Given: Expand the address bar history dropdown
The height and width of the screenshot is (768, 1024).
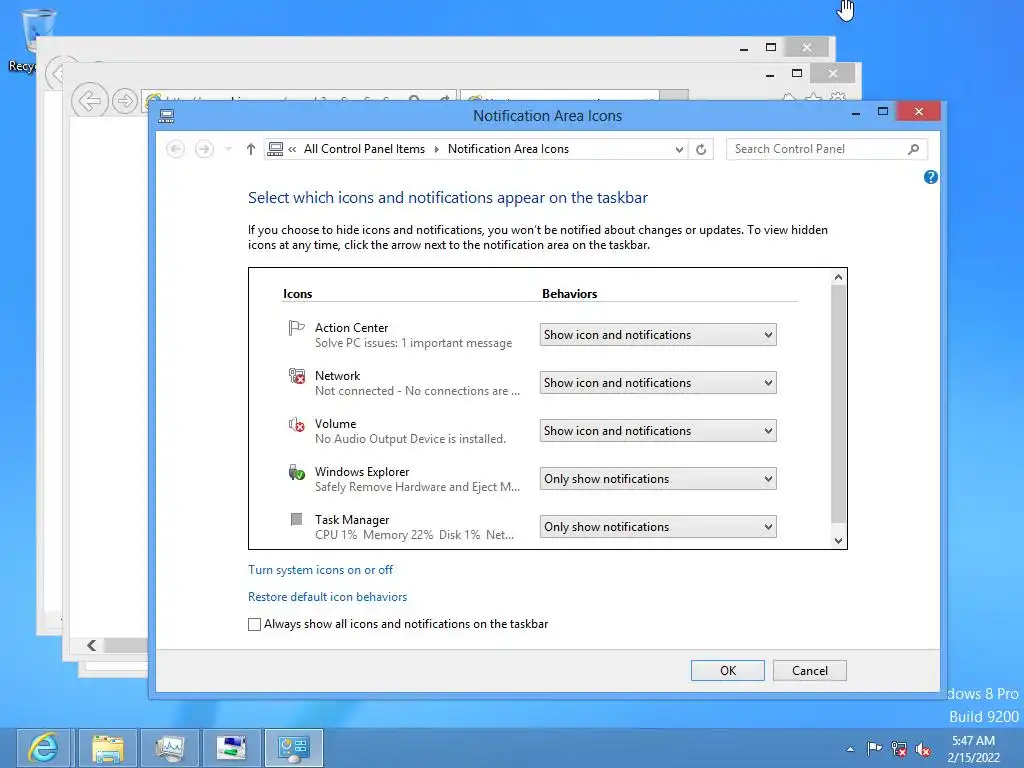Looking at the screenshot, I should (x=679, y=150).
